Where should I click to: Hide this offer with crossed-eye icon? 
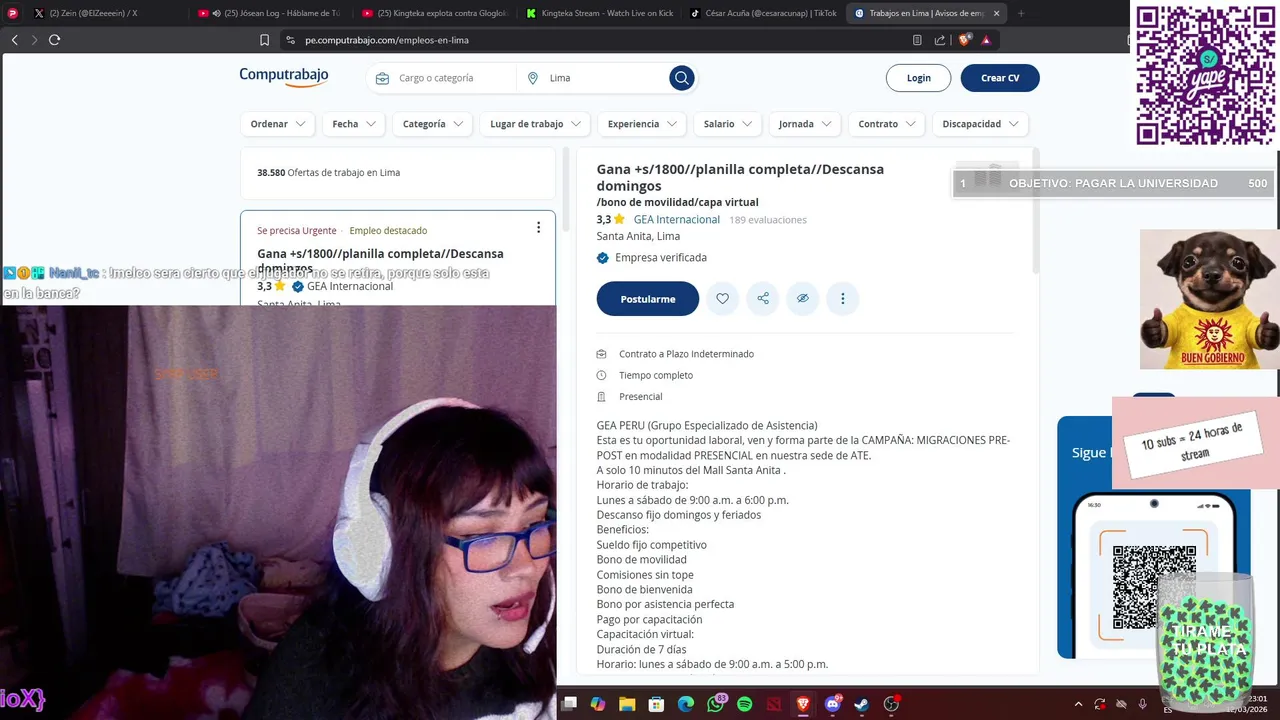[x=802, y=298]
